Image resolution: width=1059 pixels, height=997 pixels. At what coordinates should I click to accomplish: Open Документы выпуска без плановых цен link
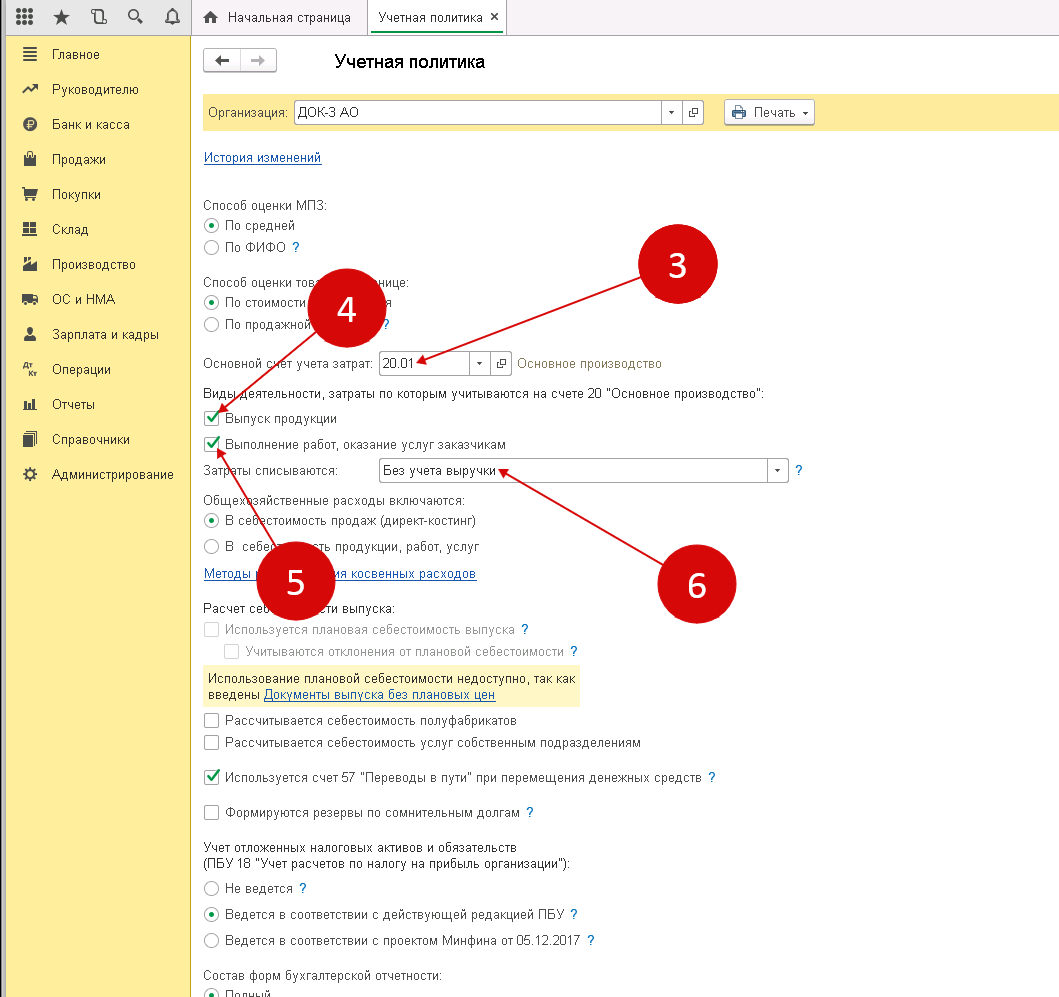379,695
